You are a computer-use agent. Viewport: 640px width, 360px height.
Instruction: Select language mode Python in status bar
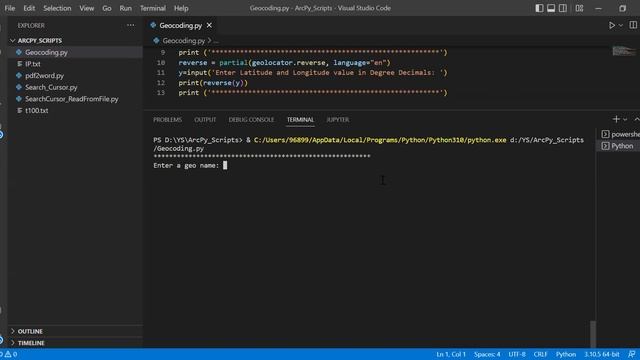[x=565, y=354]
